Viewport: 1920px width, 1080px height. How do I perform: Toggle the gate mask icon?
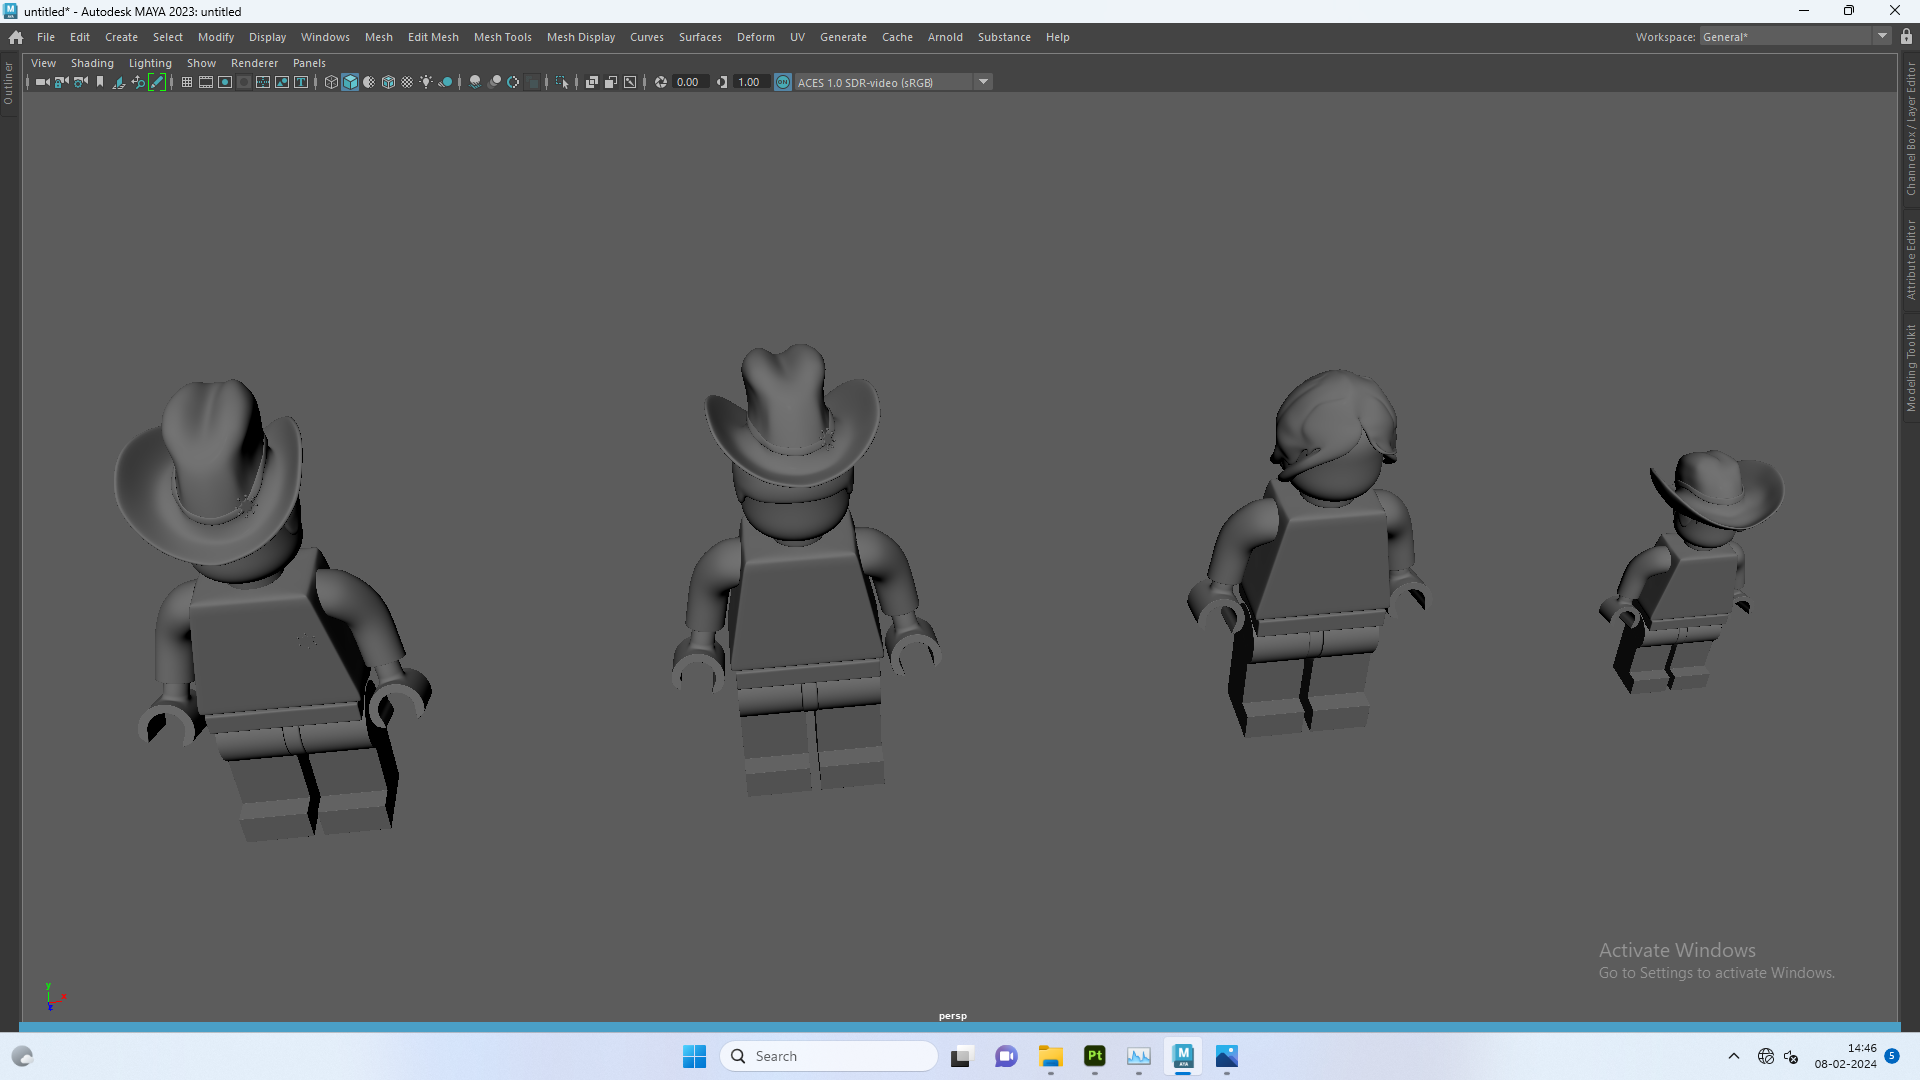(x=244, y=82)
